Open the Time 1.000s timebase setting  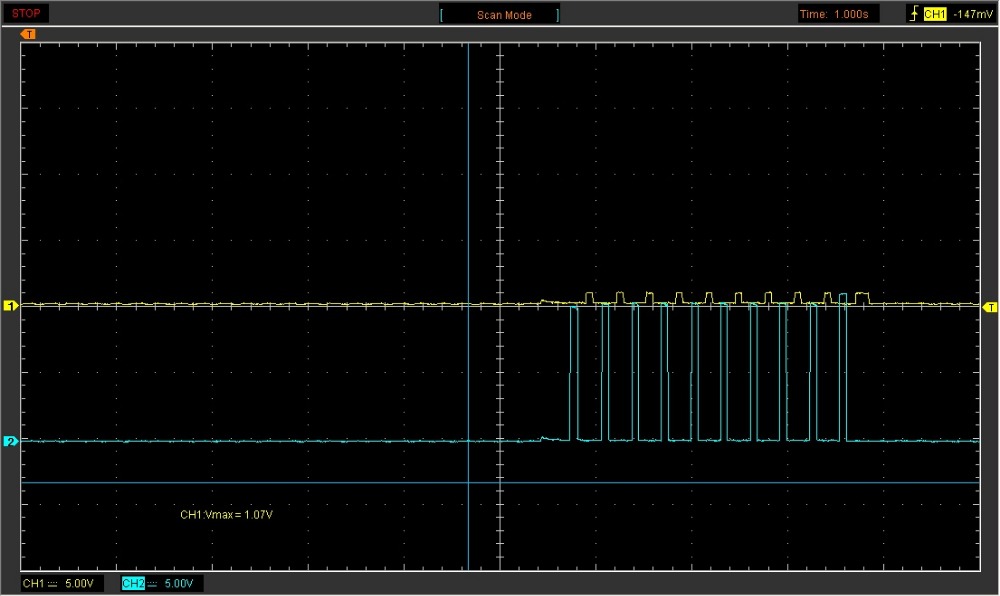[840, 15]
